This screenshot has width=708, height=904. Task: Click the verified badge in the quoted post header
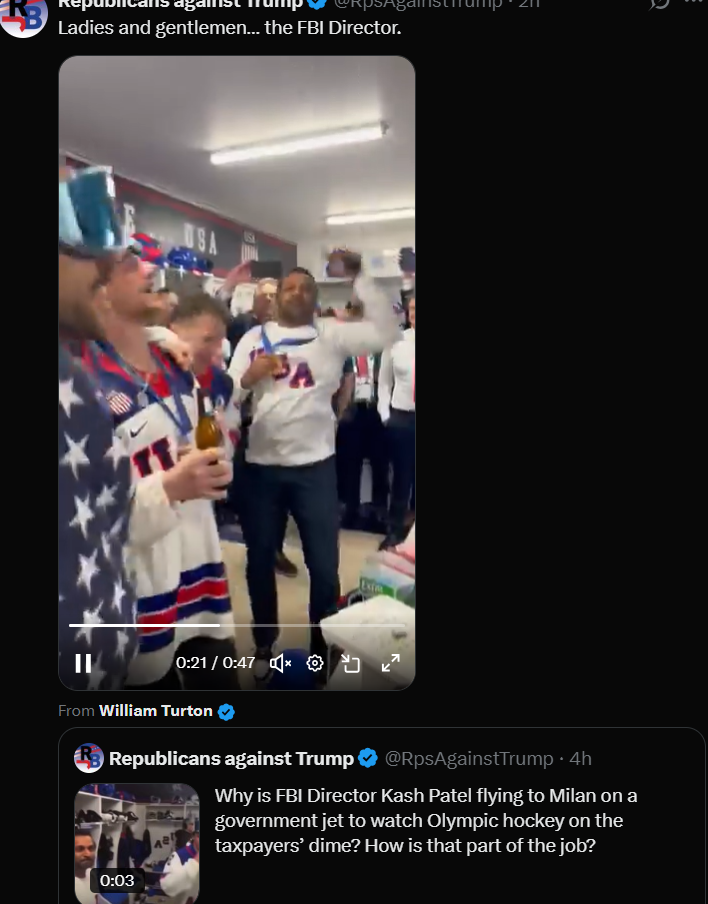coord(368,758)
